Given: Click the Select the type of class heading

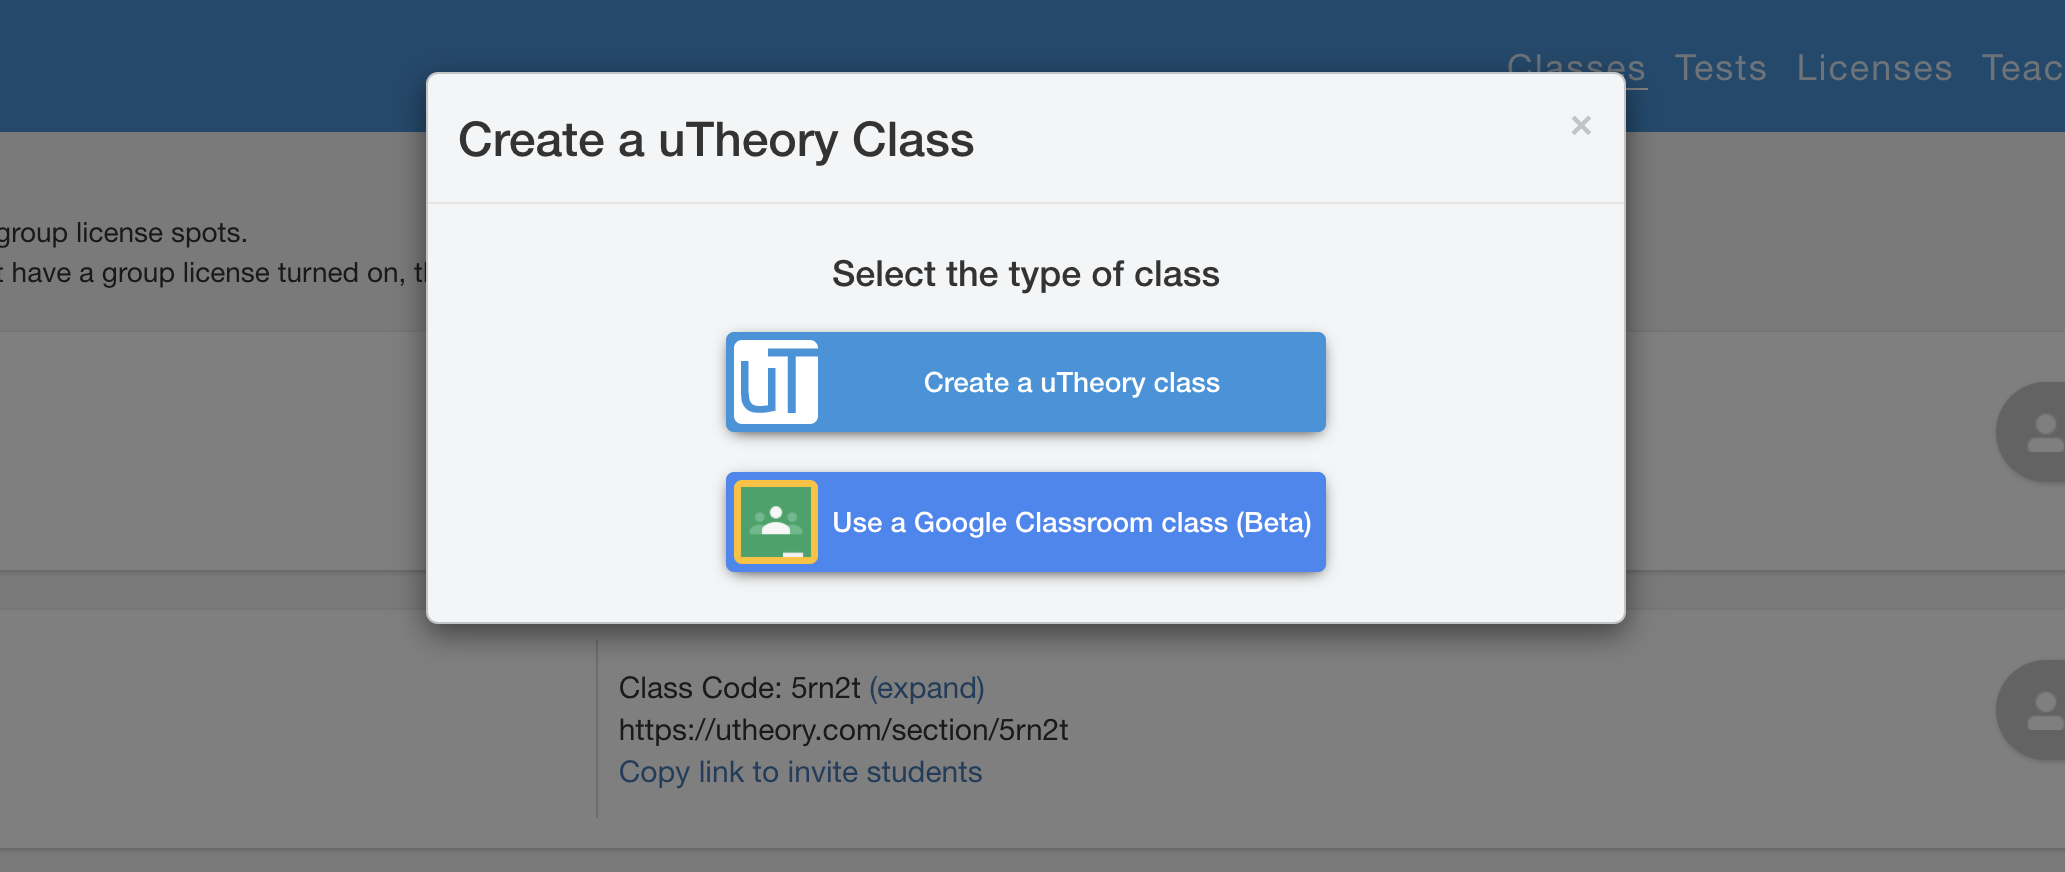Looking at the screenshot, I should click(1025, 274).
